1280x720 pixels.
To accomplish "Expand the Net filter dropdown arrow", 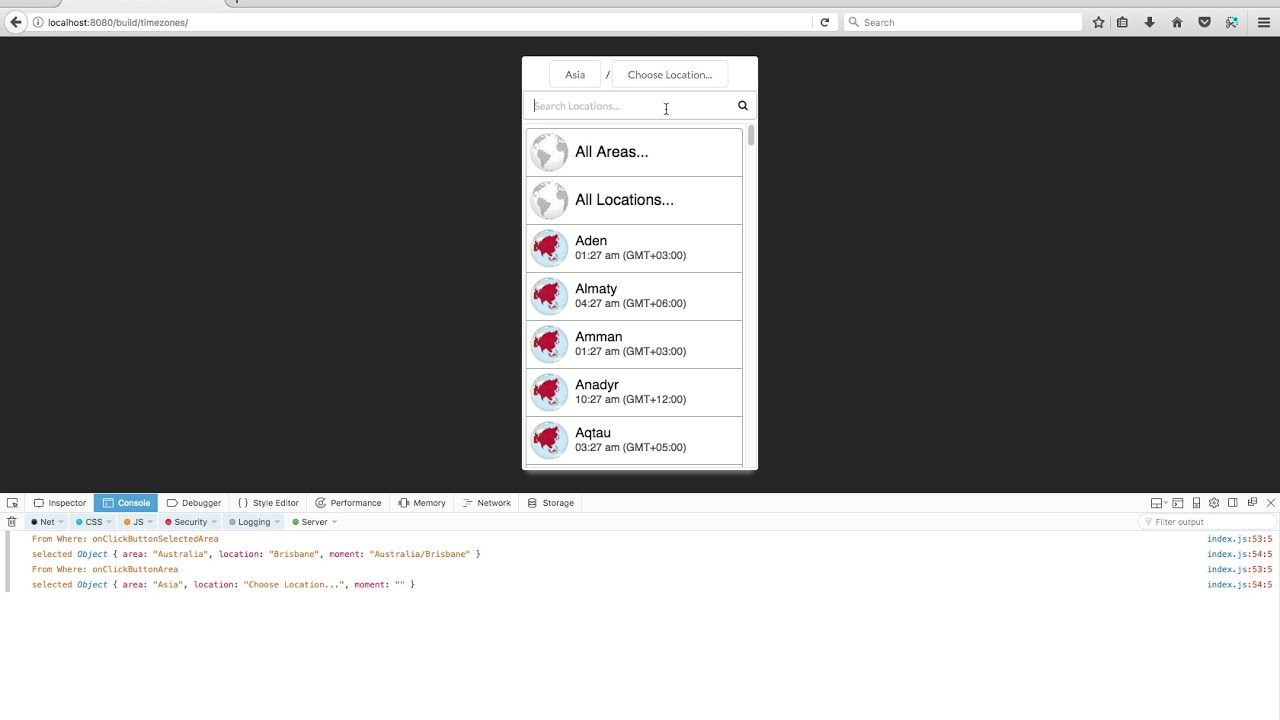I will click(61, 522).
